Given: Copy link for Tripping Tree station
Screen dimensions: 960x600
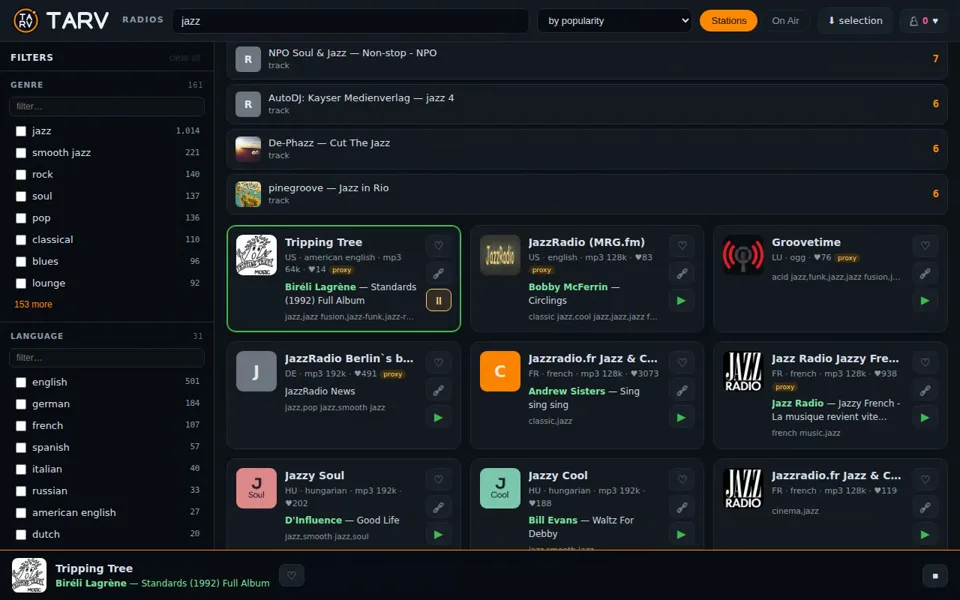Looking at the screenshot, I should (438, 274).
